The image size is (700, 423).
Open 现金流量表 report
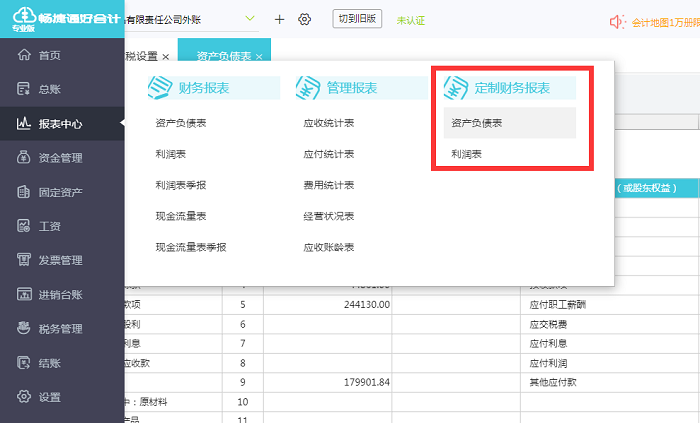[x=181, y=216]
